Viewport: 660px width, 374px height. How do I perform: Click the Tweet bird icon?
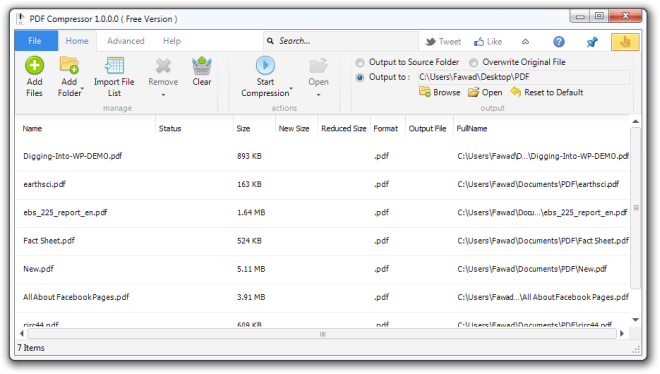tap(430, 42)
